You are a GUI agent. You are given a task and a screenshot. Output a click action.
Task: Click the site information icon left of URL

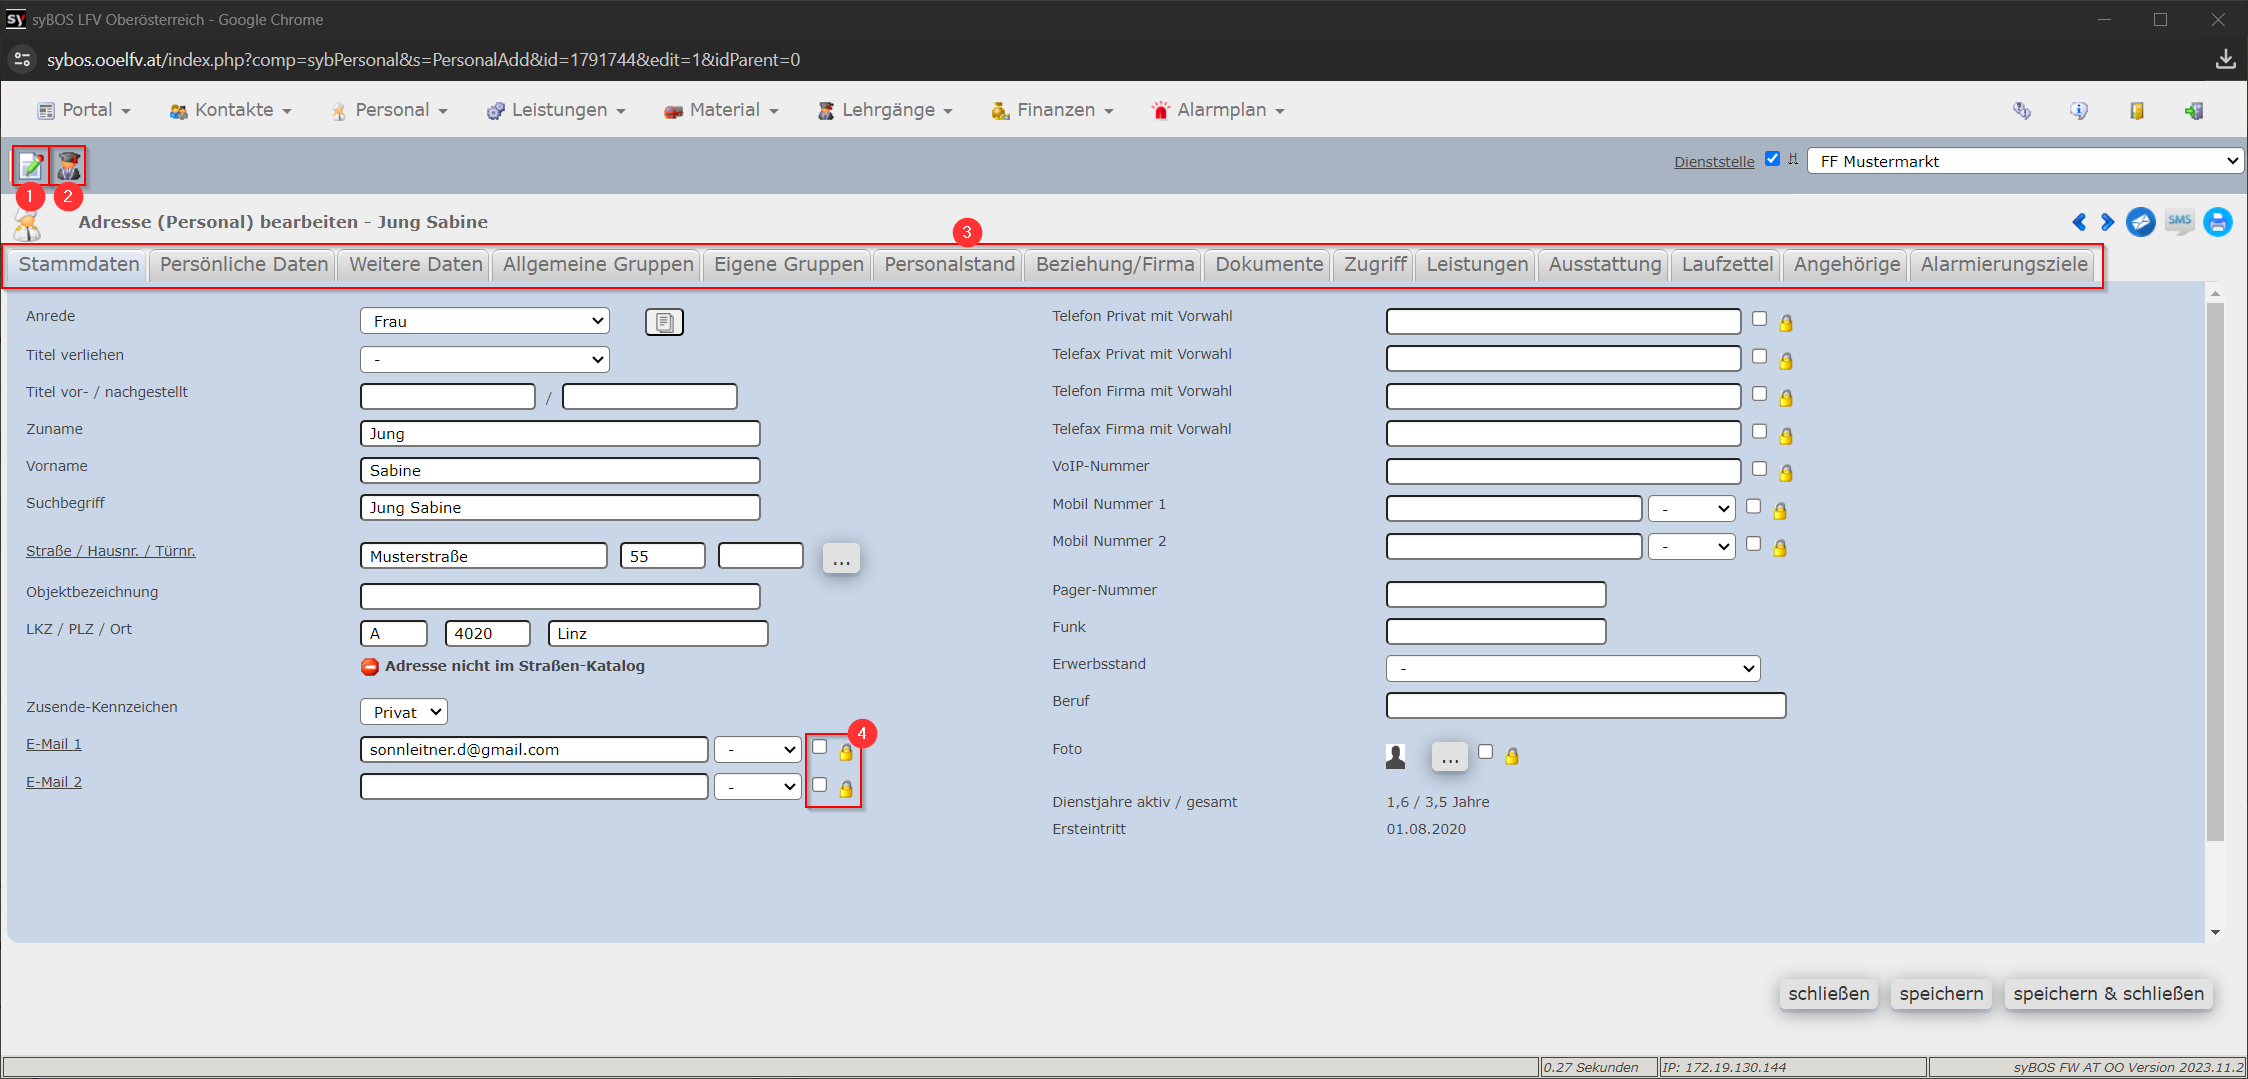[22, 60]
